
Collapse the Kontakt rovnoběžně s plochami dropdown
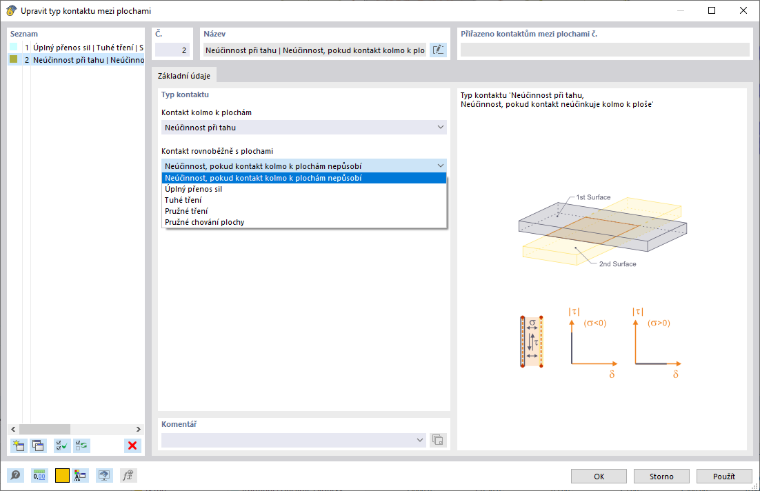(440, 166)
